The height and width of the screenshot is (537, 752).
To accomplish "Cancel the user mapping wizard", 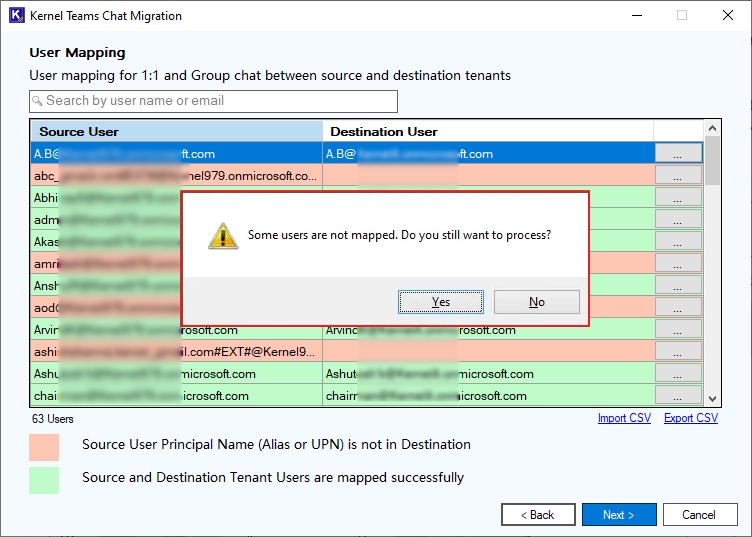I will pos(700,514).
